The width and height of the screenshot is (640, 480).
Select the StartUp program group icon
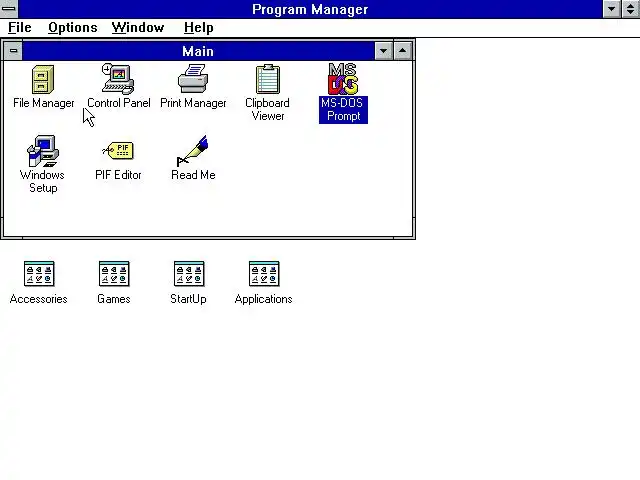pyautogui.click(x=189, y=273)
